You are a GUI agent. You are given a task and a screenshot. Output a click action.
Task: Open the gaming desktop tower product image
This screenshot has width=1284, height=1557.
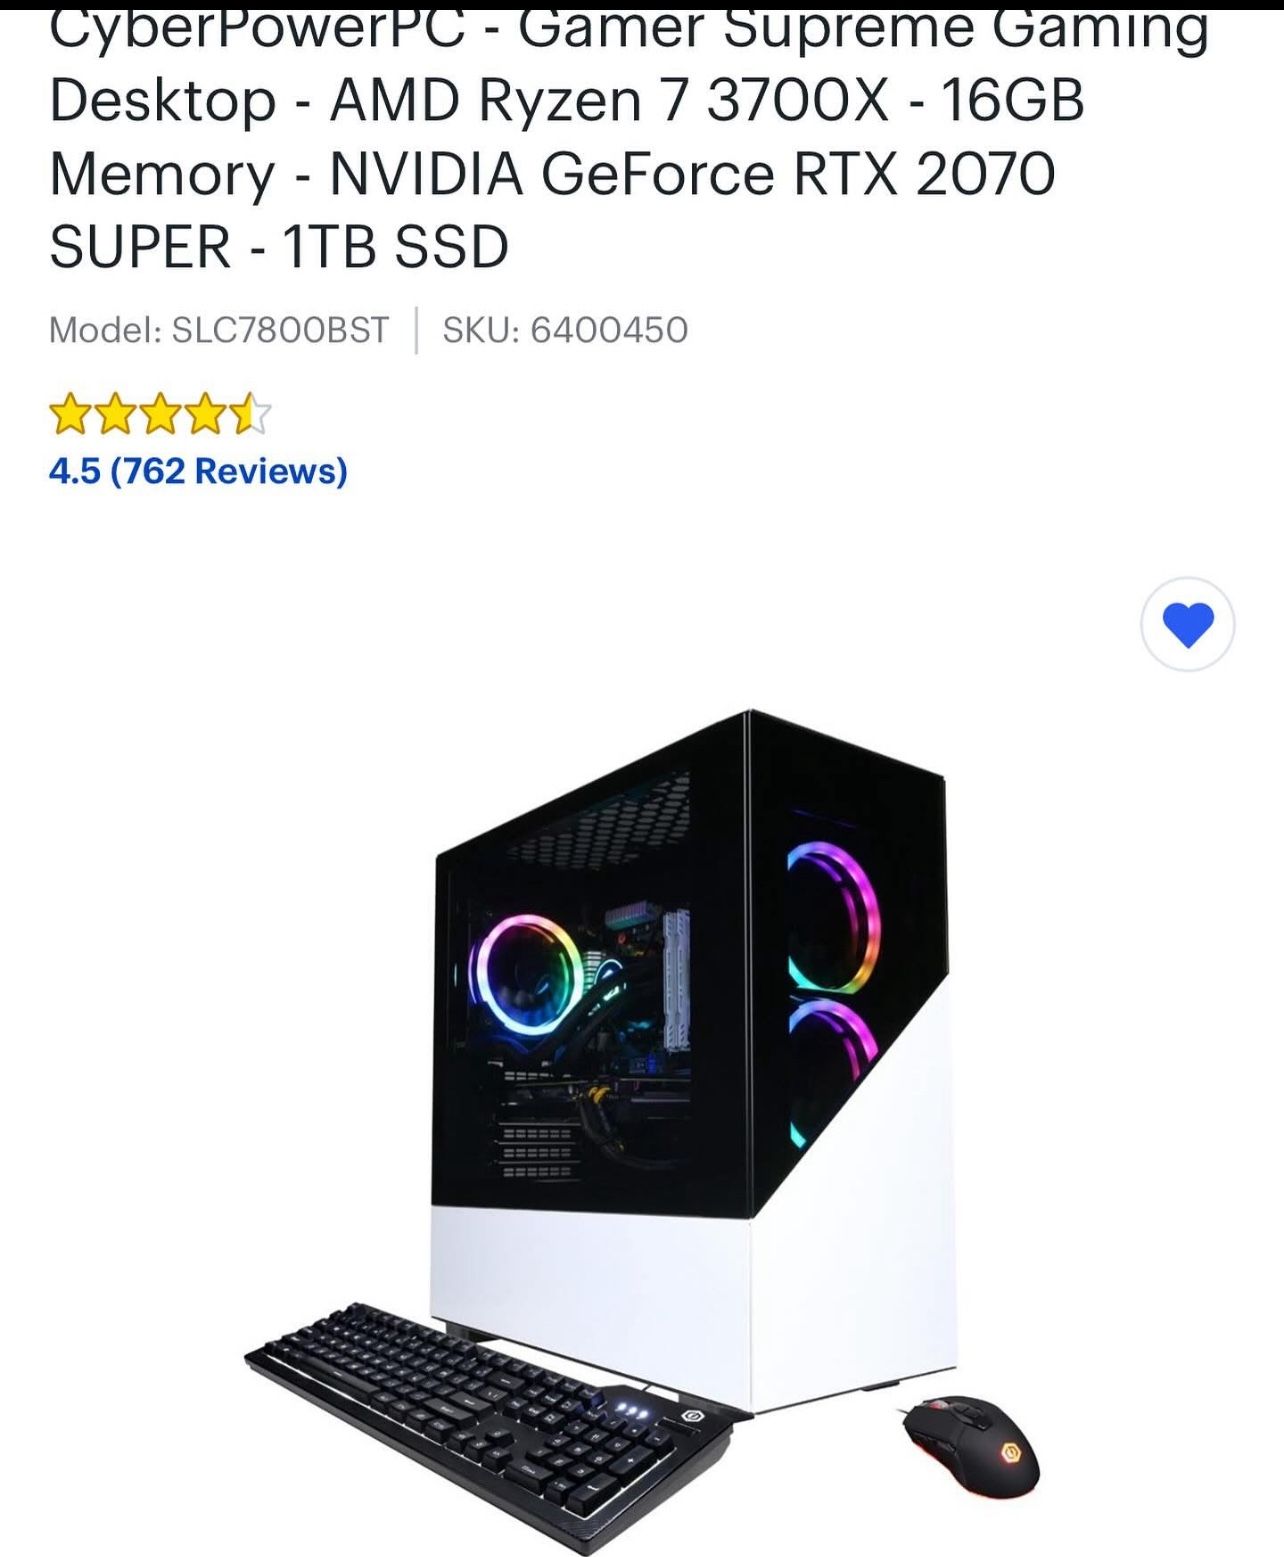pos(692,1060)
